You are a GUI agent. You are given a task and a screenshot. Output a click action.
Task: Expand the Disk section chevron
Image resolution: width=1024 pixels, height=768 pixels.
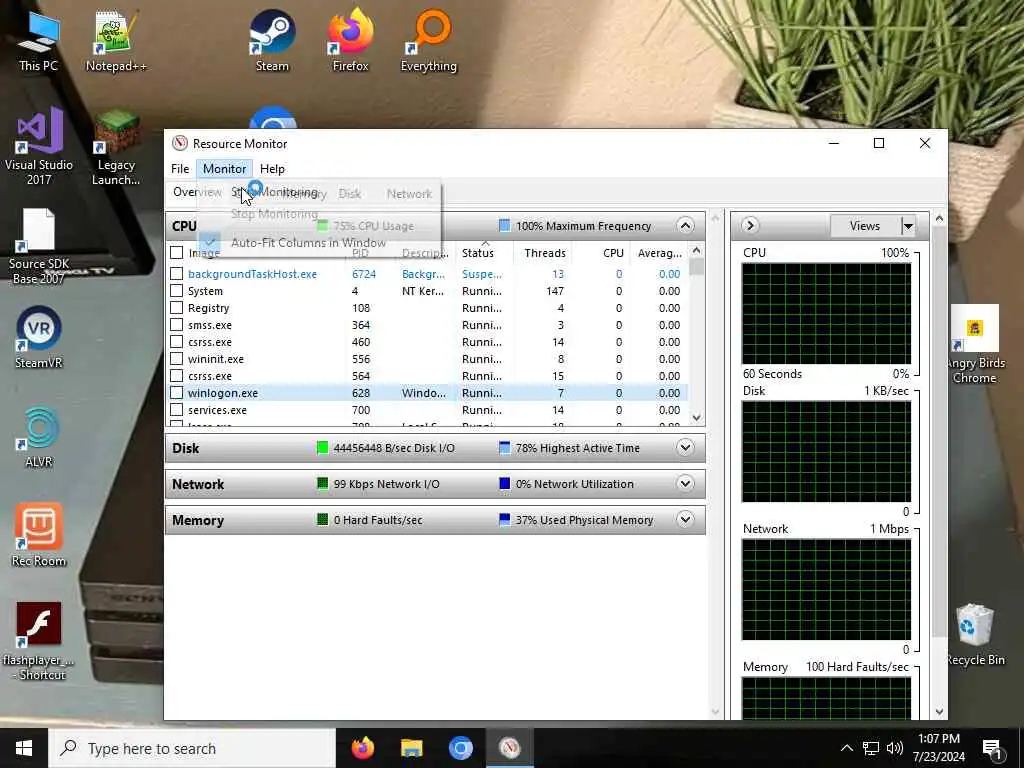tap(685, 448)
